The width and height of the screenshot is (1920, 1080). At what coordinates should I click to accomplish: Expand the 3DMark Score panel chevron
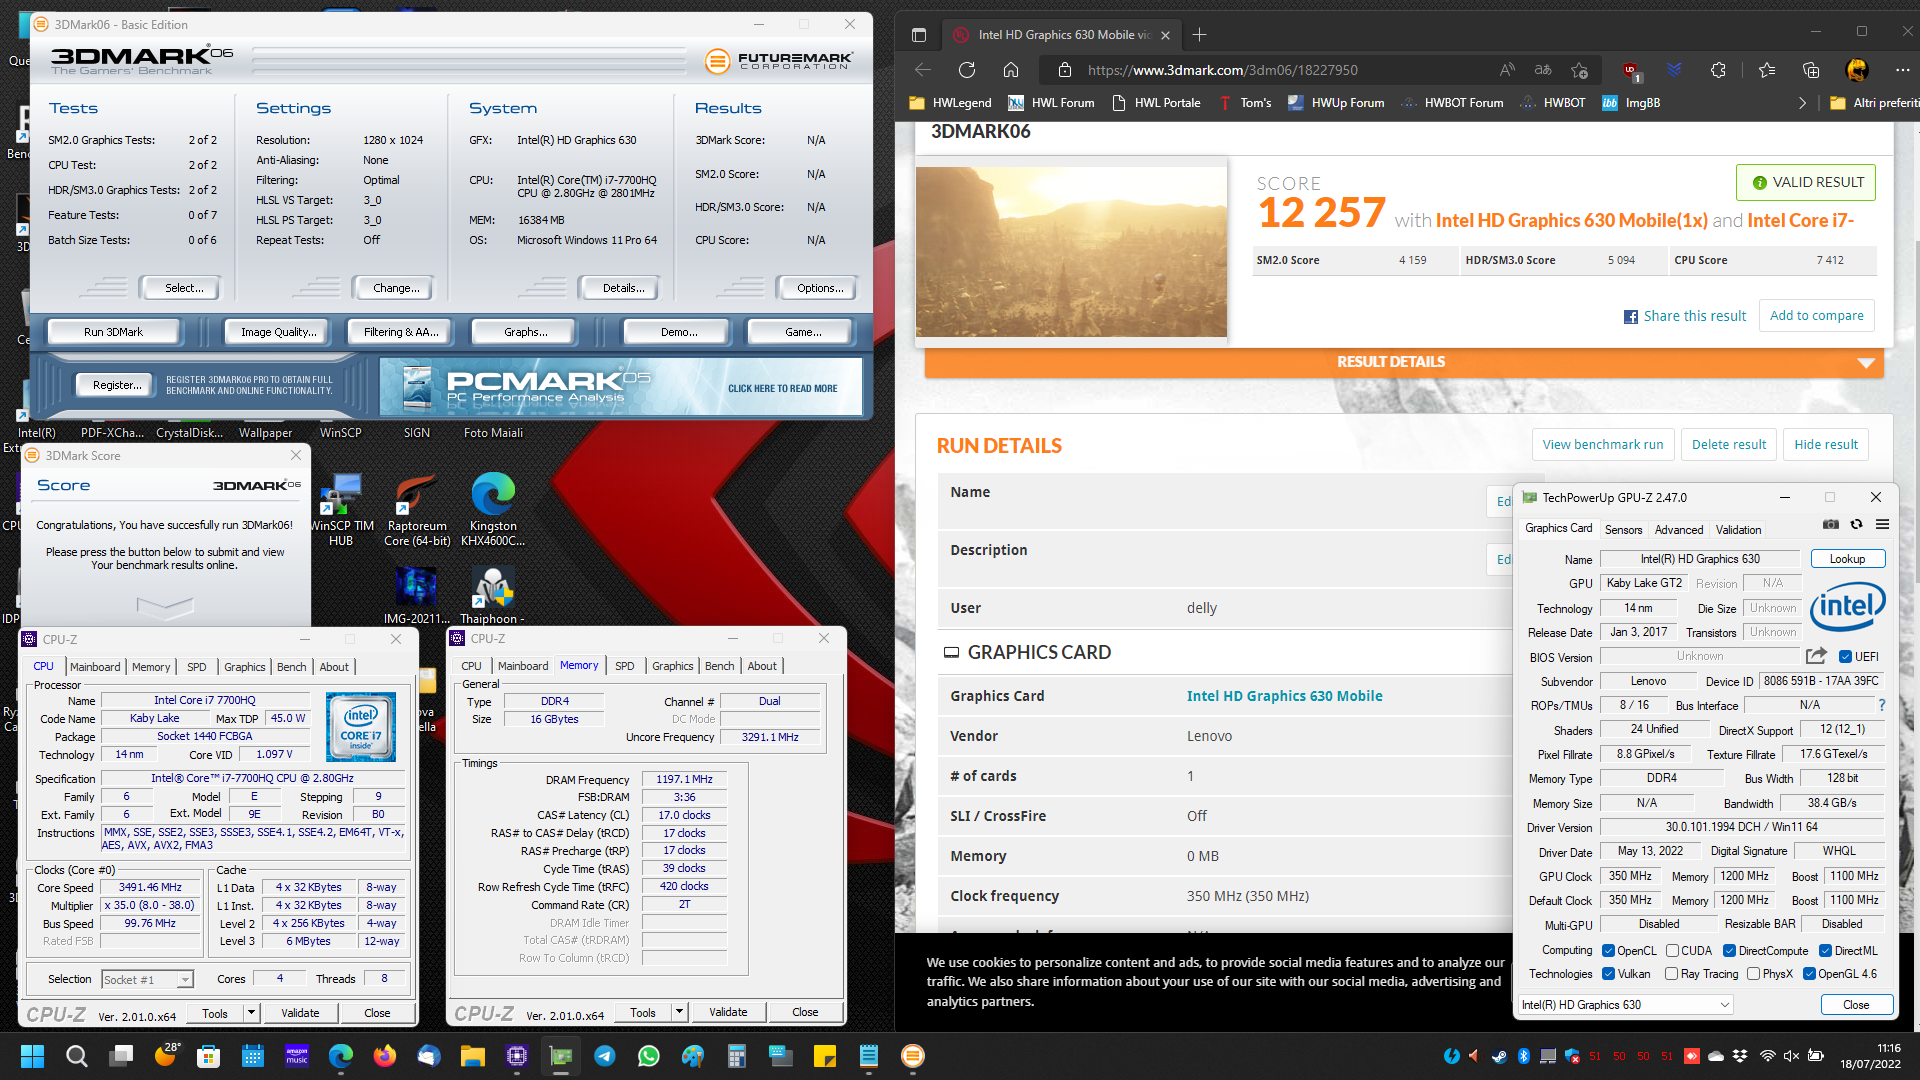(165, 606)
